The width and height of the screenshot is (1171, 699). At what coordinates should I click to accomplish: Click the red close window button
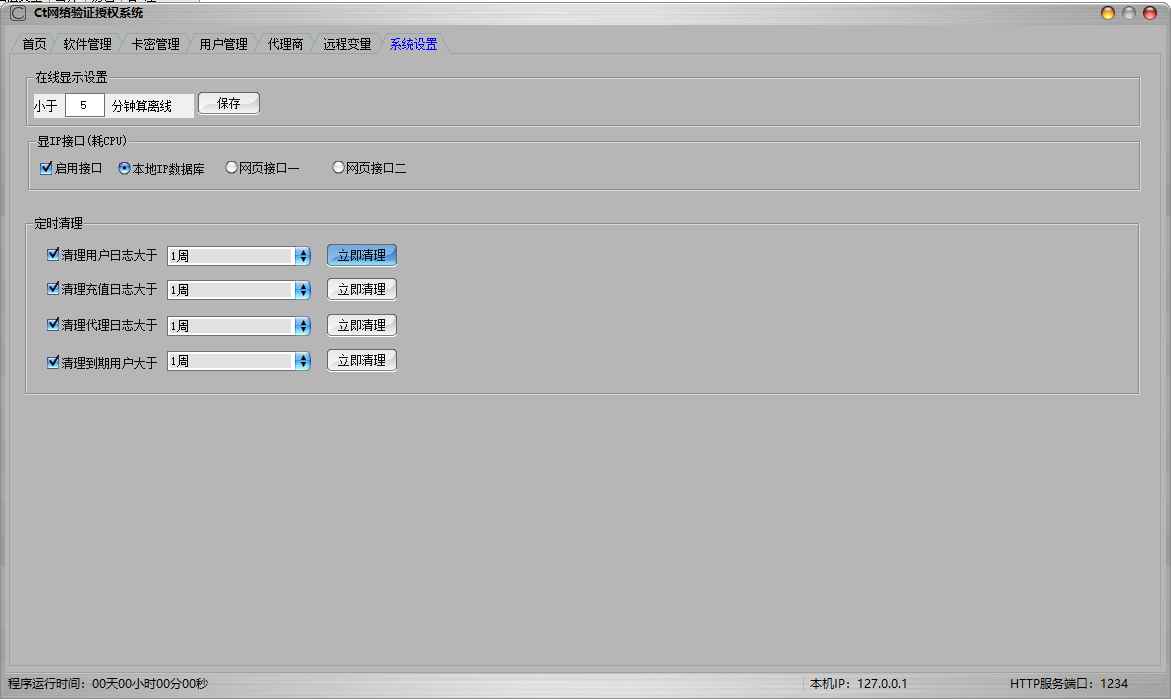[x=1150, y=13]
